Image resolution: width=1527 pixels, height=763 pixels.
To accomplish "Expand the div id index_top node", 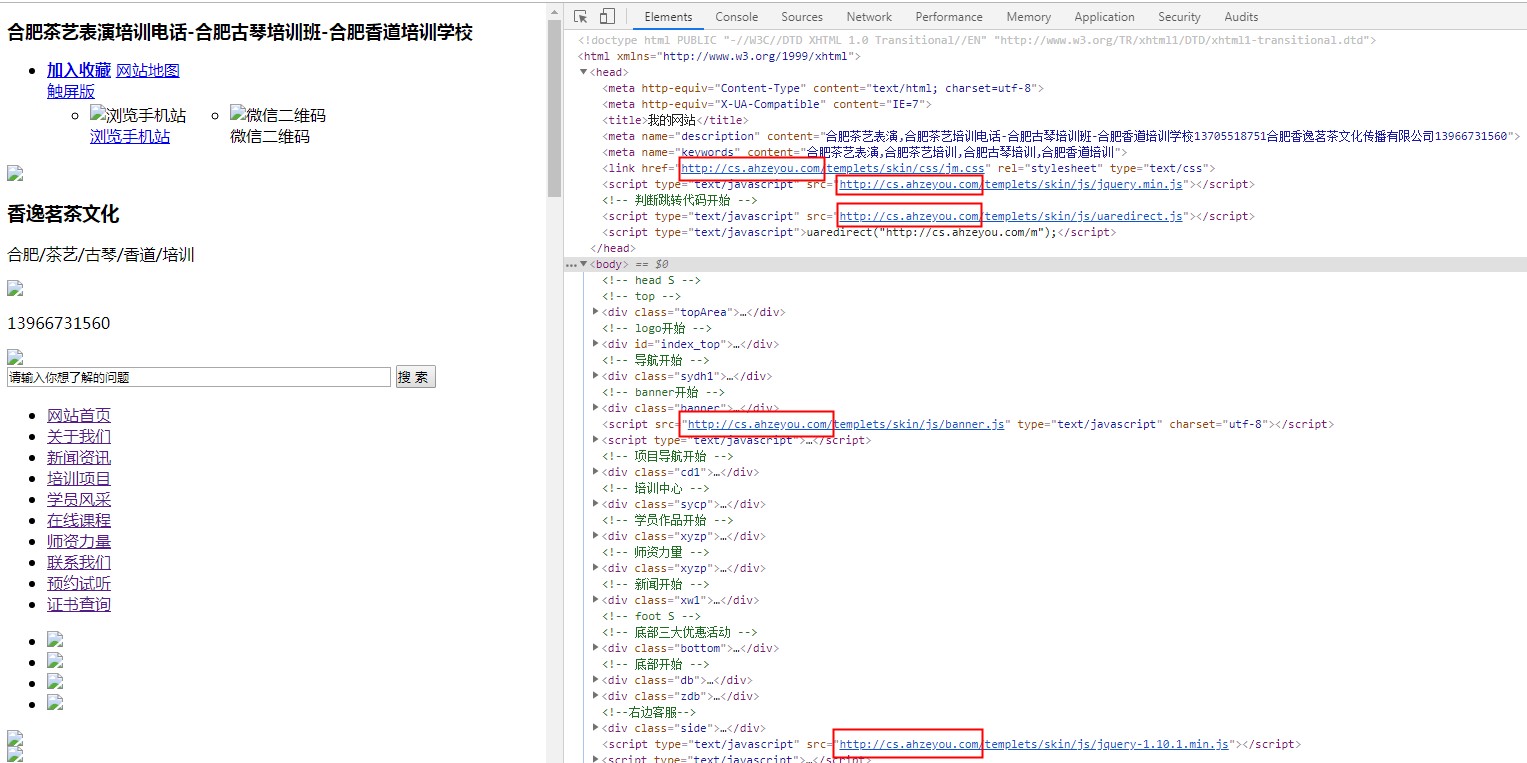I will [596, 344].
